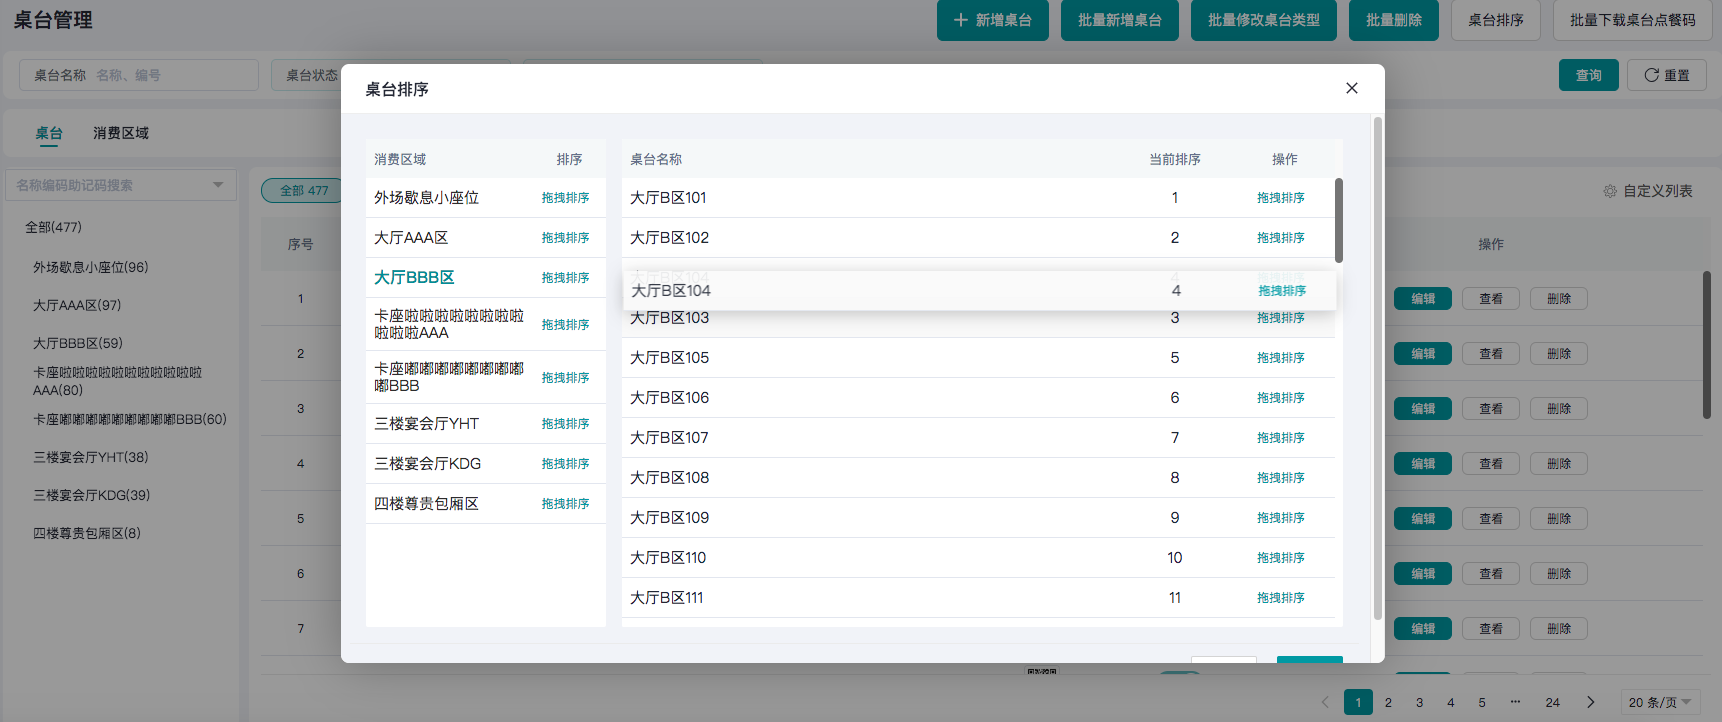Image resolution: width=1722 pixels, height=722 pixels.
Task: Go to page 2 in pagination
Action: [x=1388, y=702]
